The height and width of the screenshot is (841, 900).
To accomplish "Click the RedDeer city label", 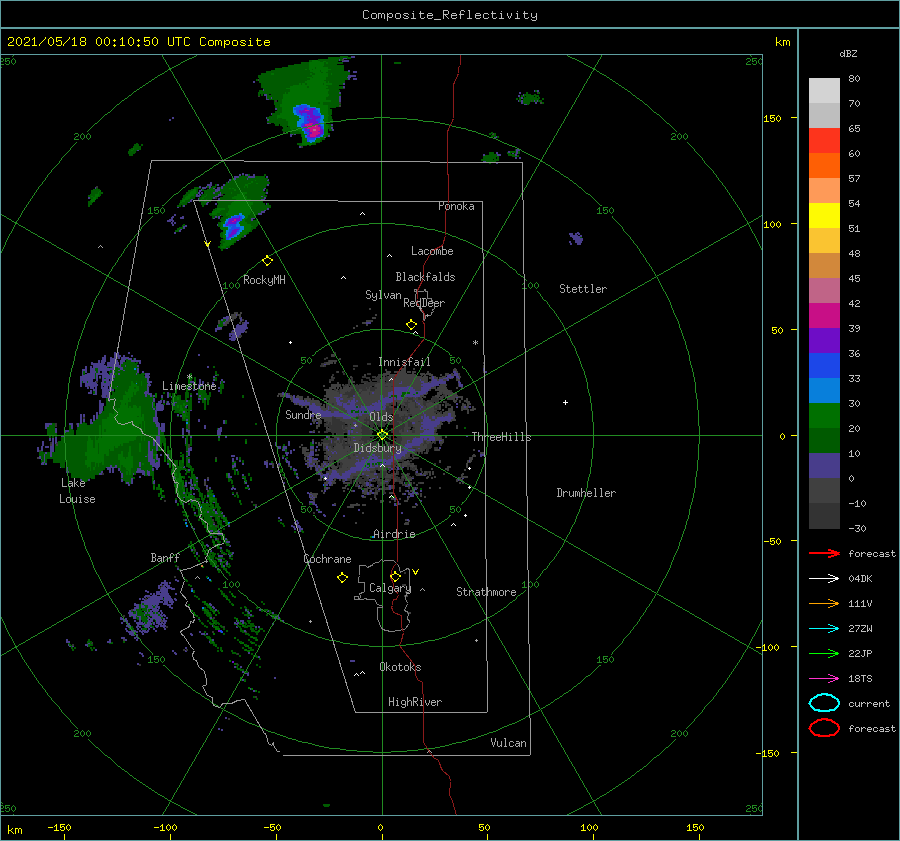I will (424, 303).
